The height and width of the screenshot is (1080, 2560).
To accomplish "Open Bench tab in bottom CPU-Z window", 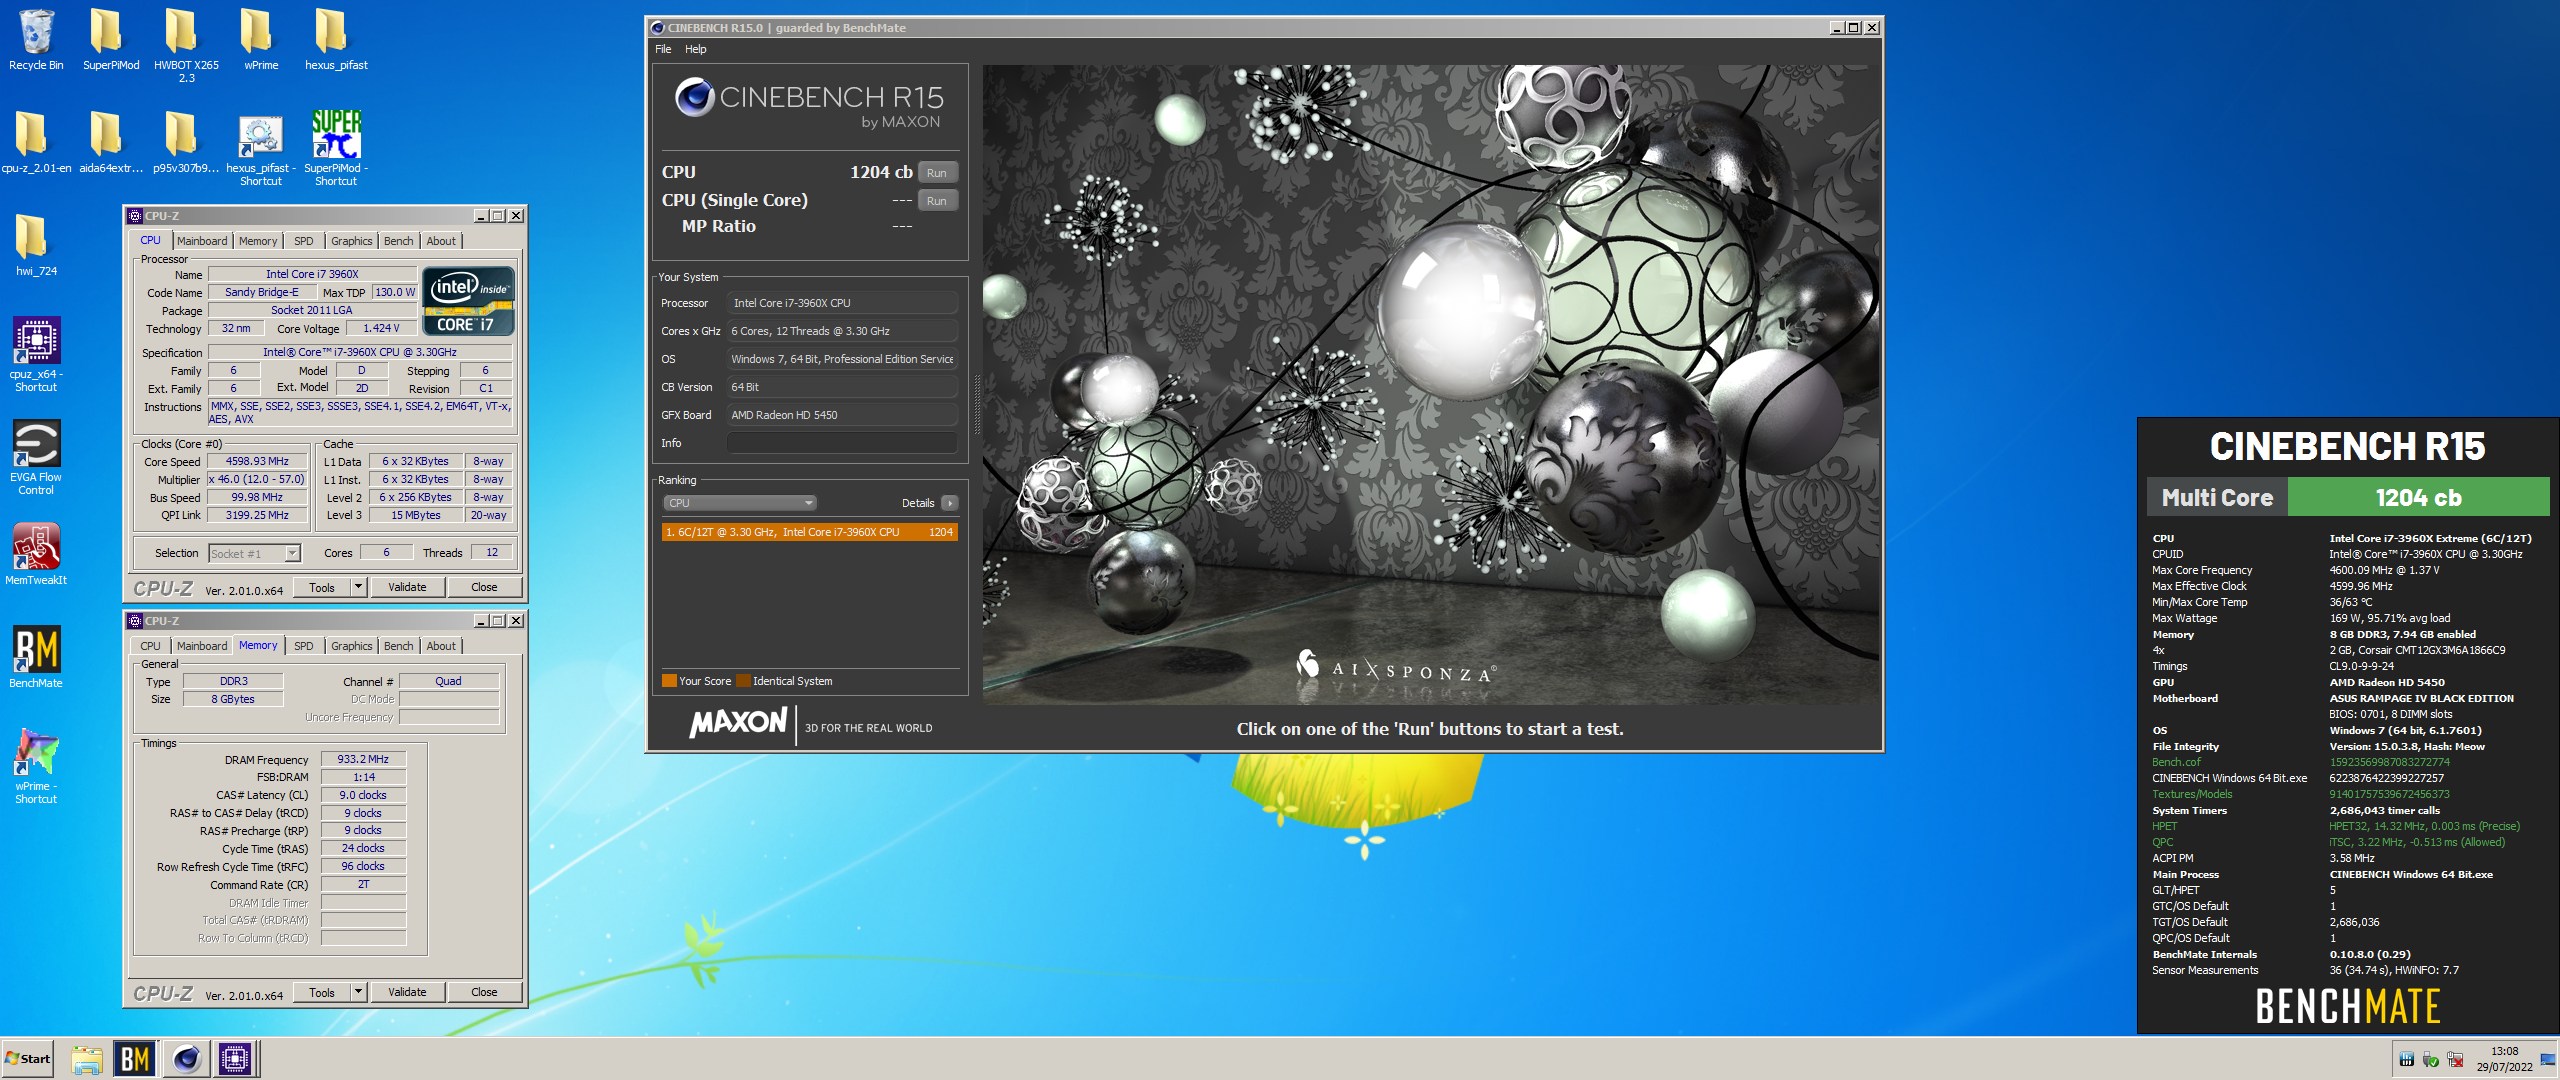I will [x=398, y=646].
